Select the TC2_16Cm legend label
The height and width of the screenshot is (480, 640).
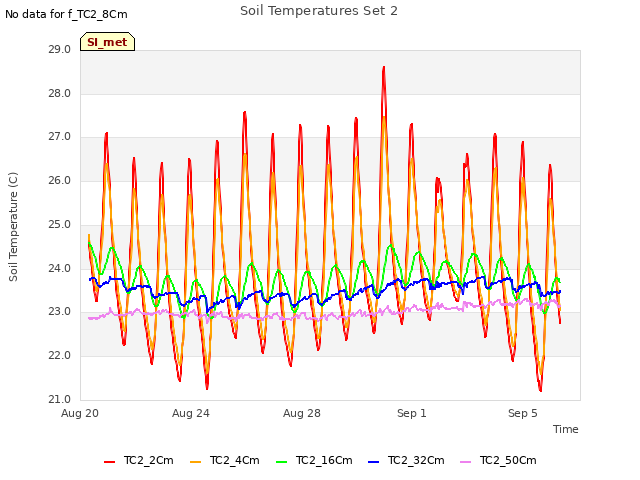click(x=324, y=460)
